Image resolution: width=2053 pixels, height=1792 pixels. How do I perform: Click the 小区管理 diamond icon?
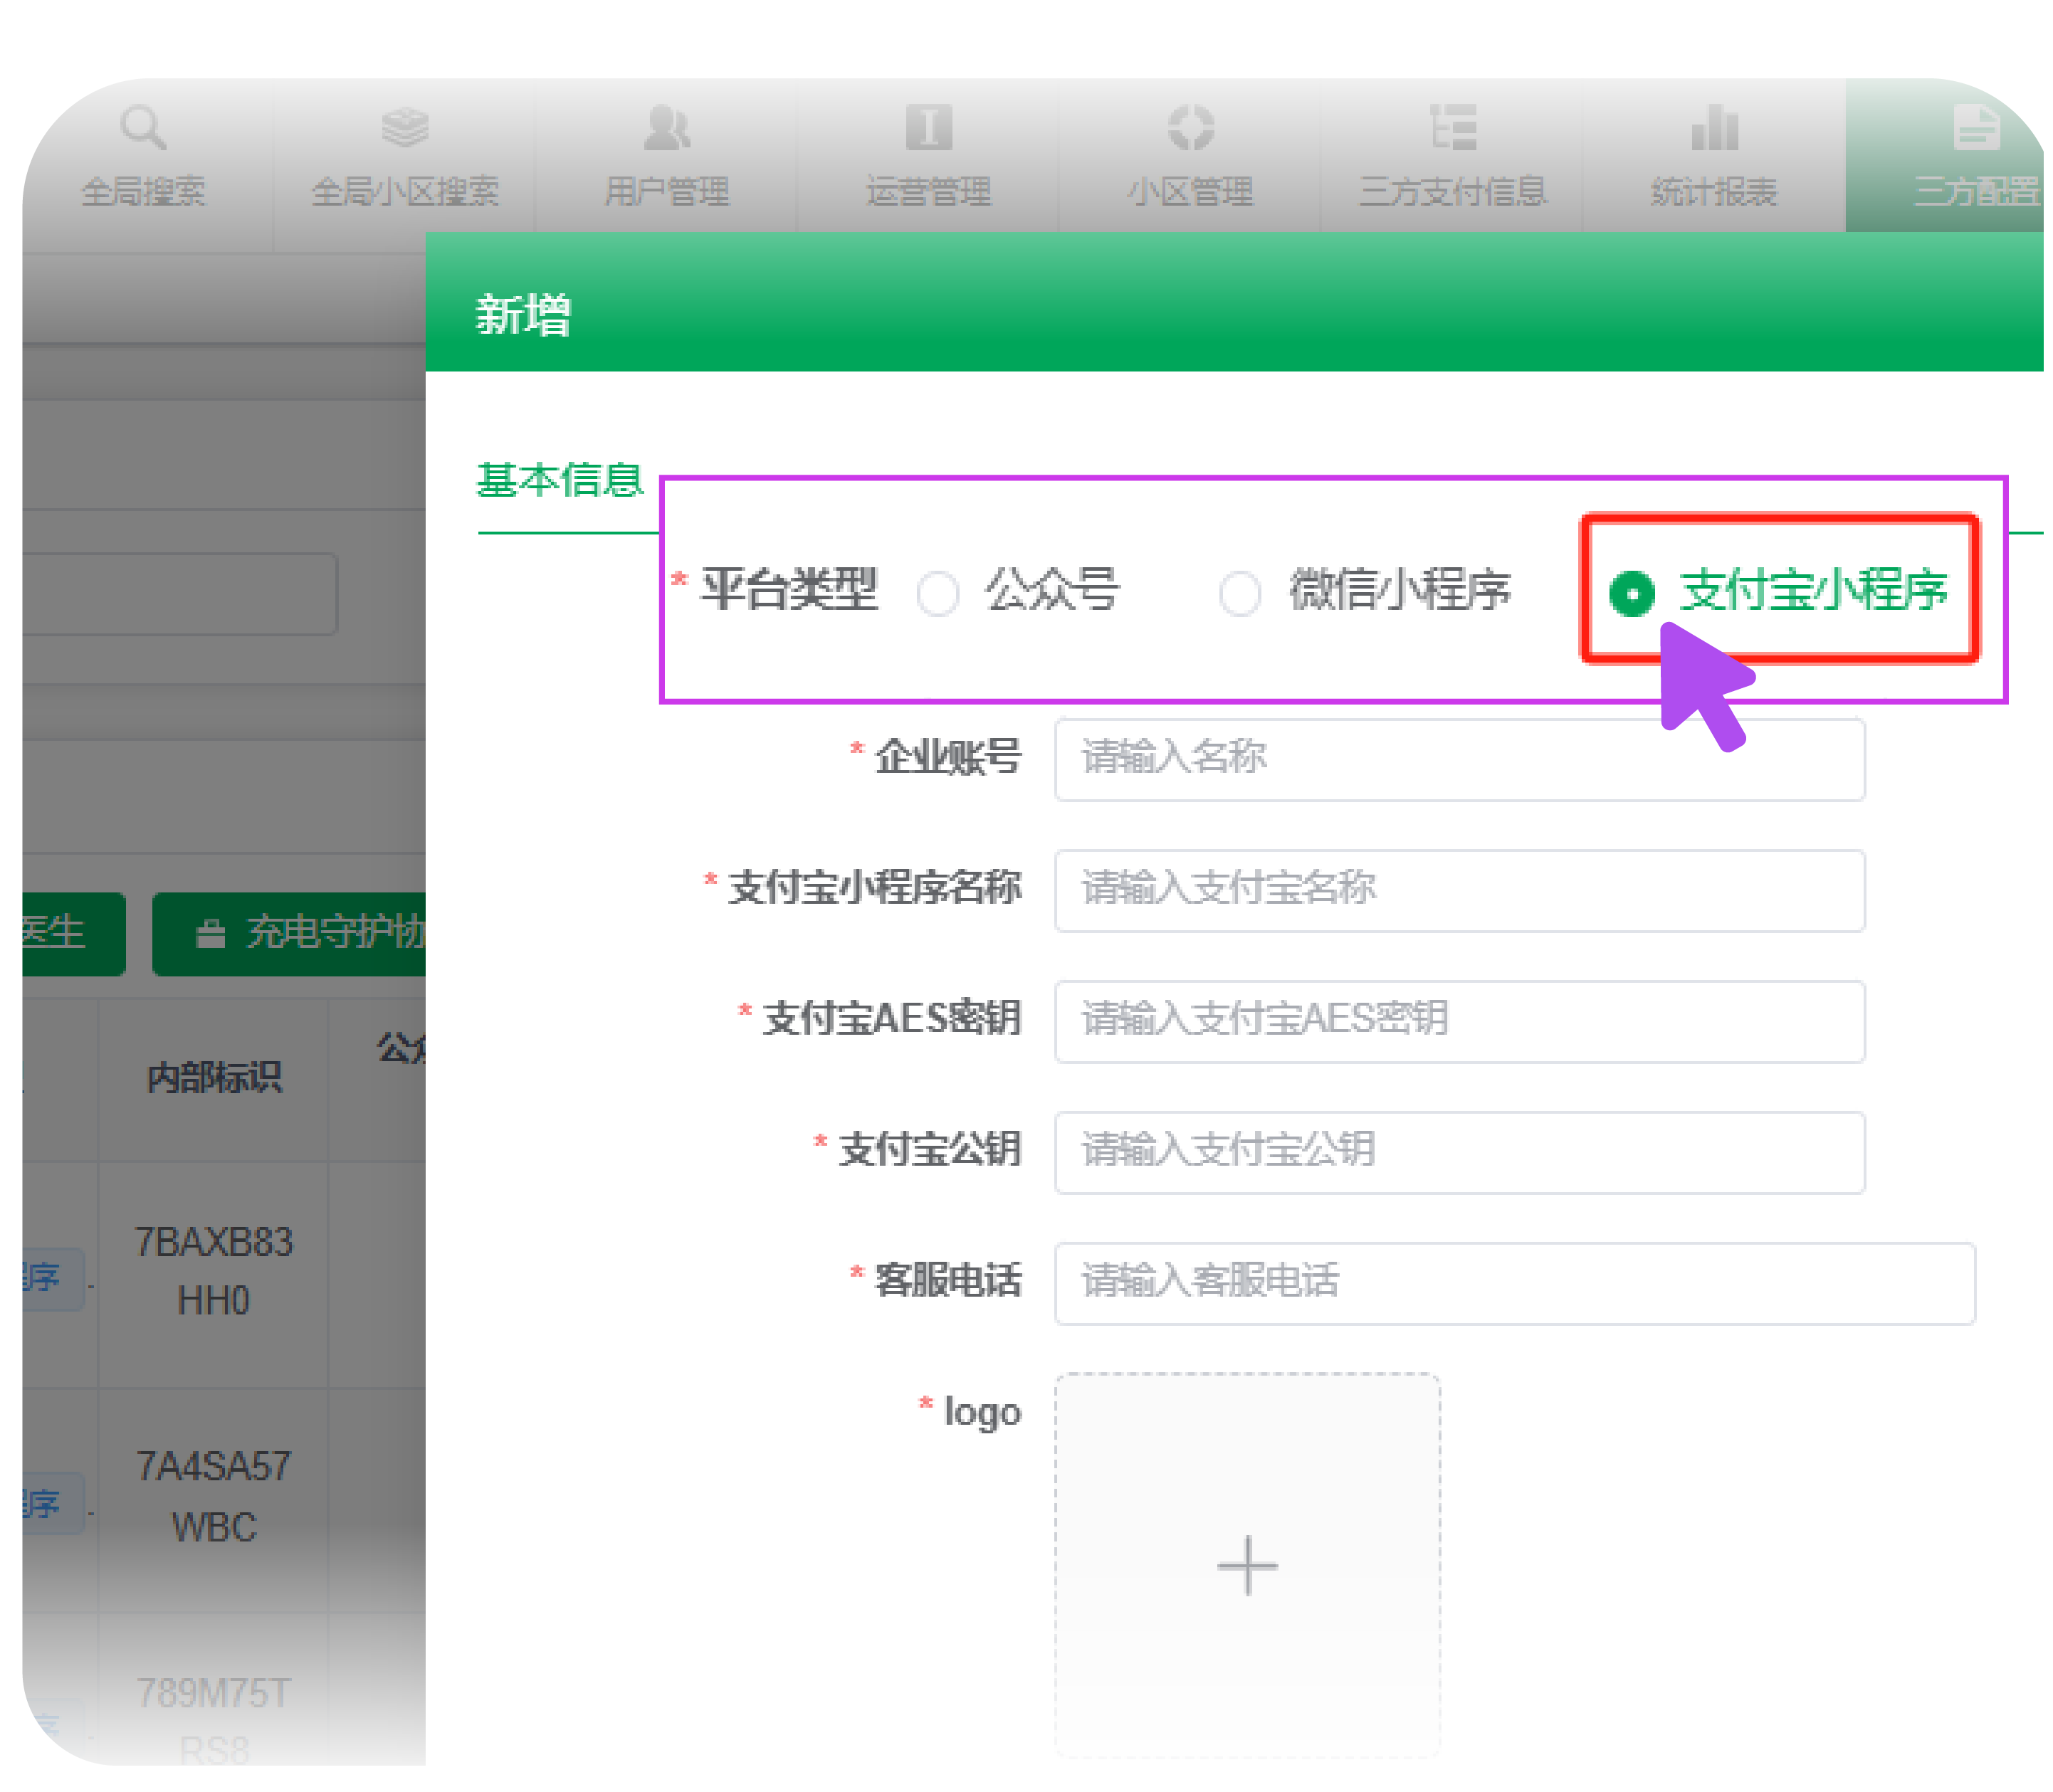pyautogui.click(x=1190, y=127)
